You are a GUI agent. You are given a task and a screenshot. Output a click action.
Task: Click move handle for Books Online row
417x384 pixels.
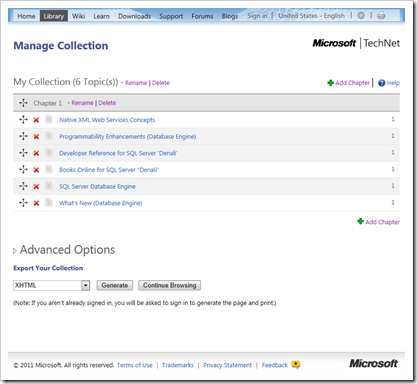[23, 169]
